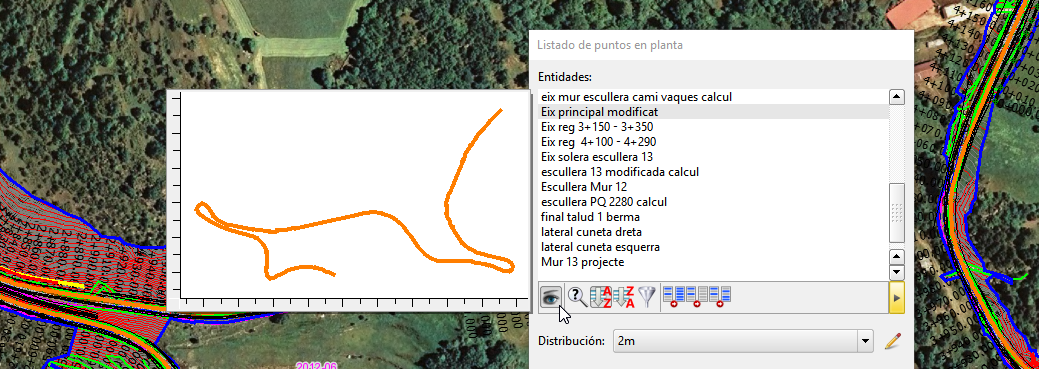Open the funnel filter tool
The image size is (1039, 369).
pos(647,297)
